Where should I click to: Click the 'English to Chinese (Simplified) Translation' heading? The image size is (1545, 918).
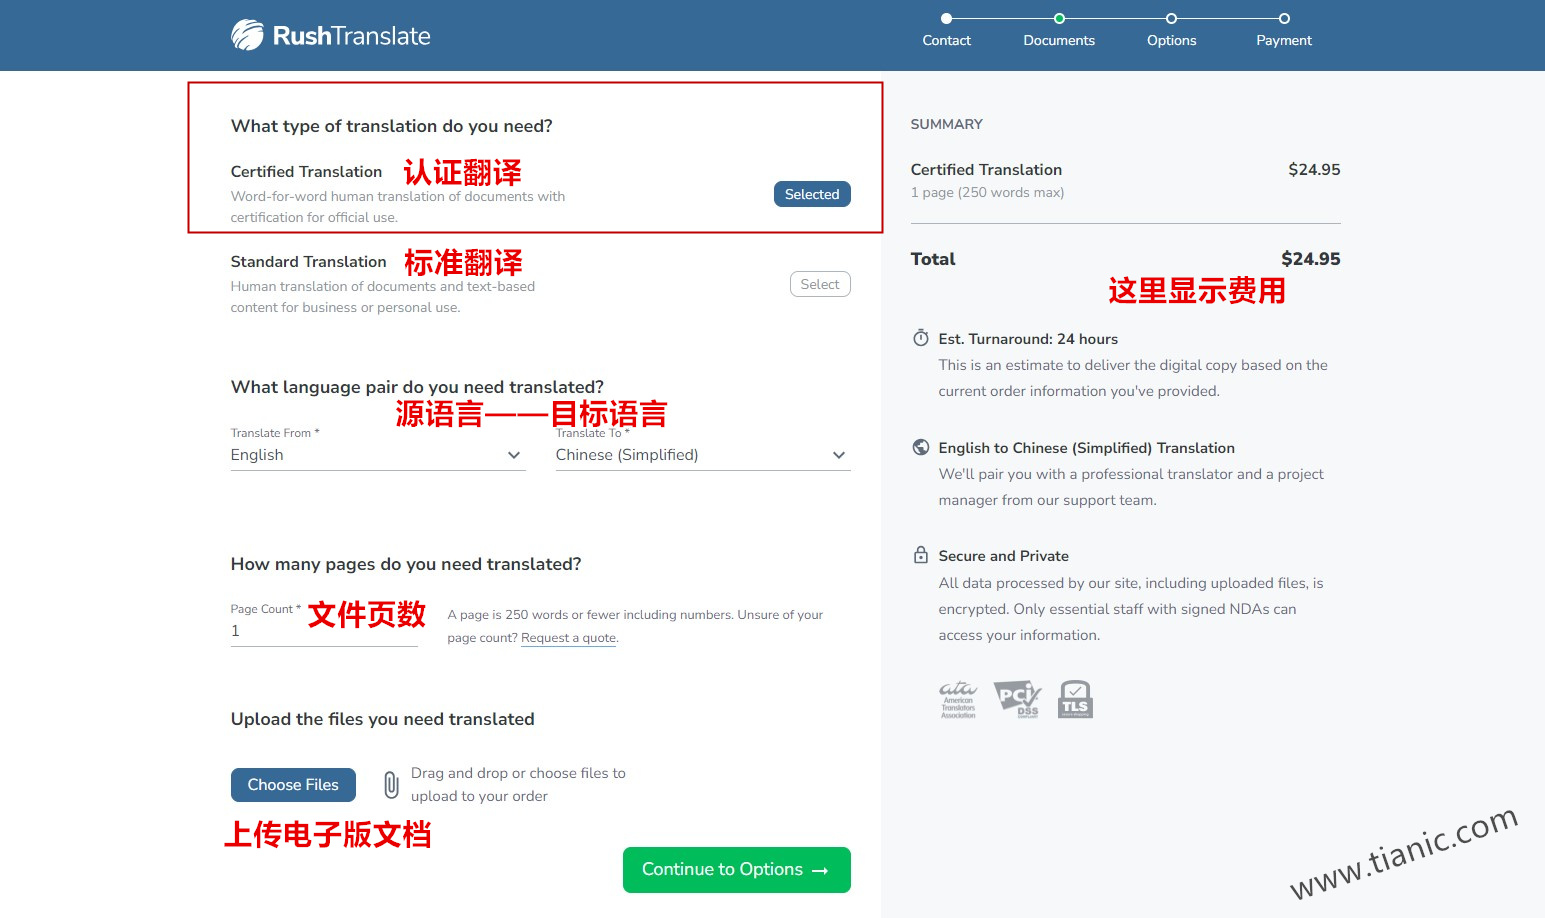pyautogui.click(x=1086, y=448)
